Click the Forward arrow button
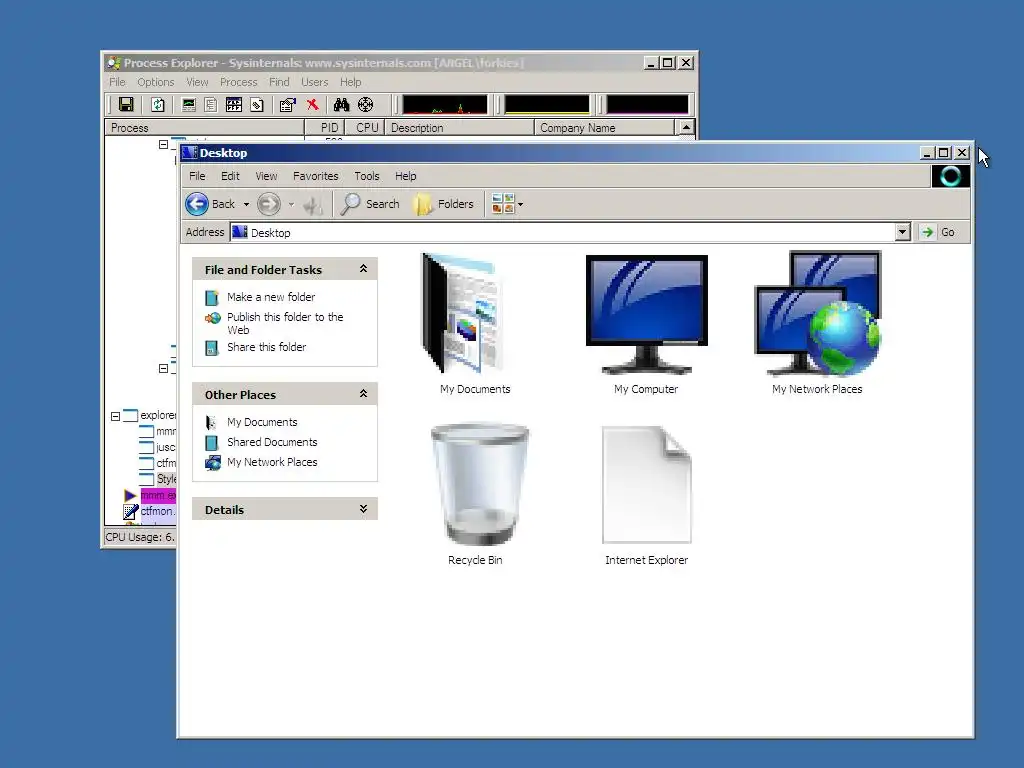Image resolution: width=1024 pixels, height=768 pixels. [268, 204]
